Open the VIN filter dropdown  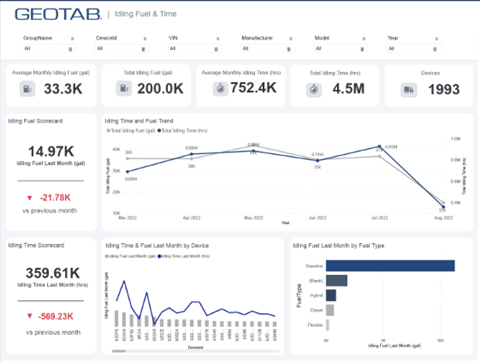[194, 49]
